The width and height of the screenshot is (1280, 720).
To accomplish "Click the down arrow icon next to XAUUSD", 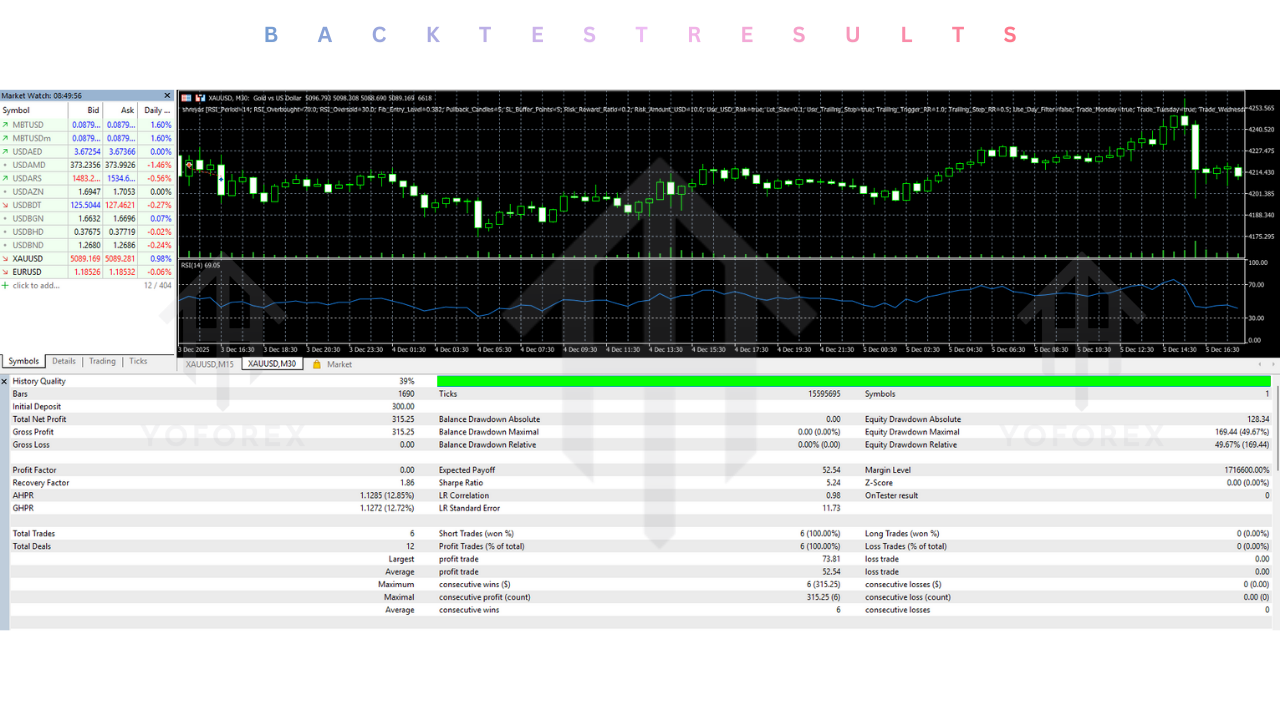I will point(6,258).
